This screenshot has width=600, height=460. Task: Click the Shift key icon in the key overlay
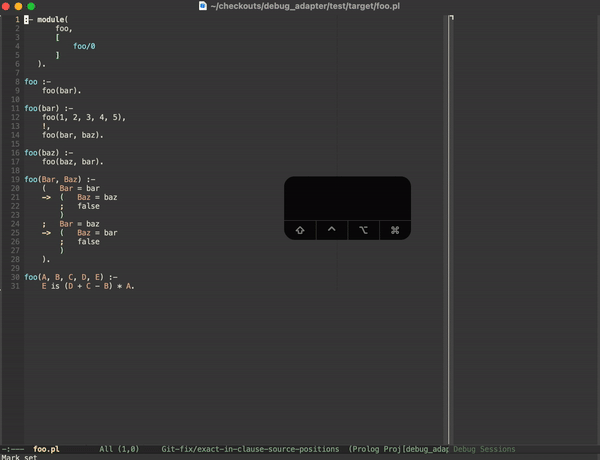(x=300, y=230)
